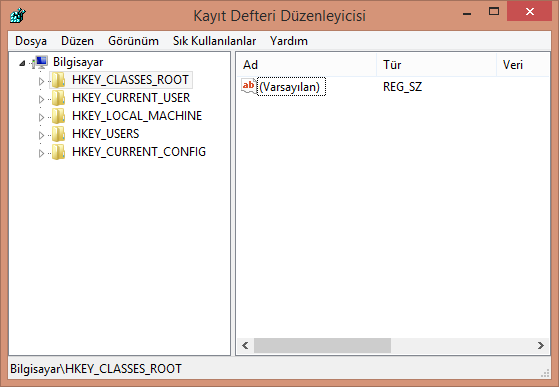This screenshot has height=387, width=559.
Task: Sort by the Tür column header
Action: click(436, 65)
